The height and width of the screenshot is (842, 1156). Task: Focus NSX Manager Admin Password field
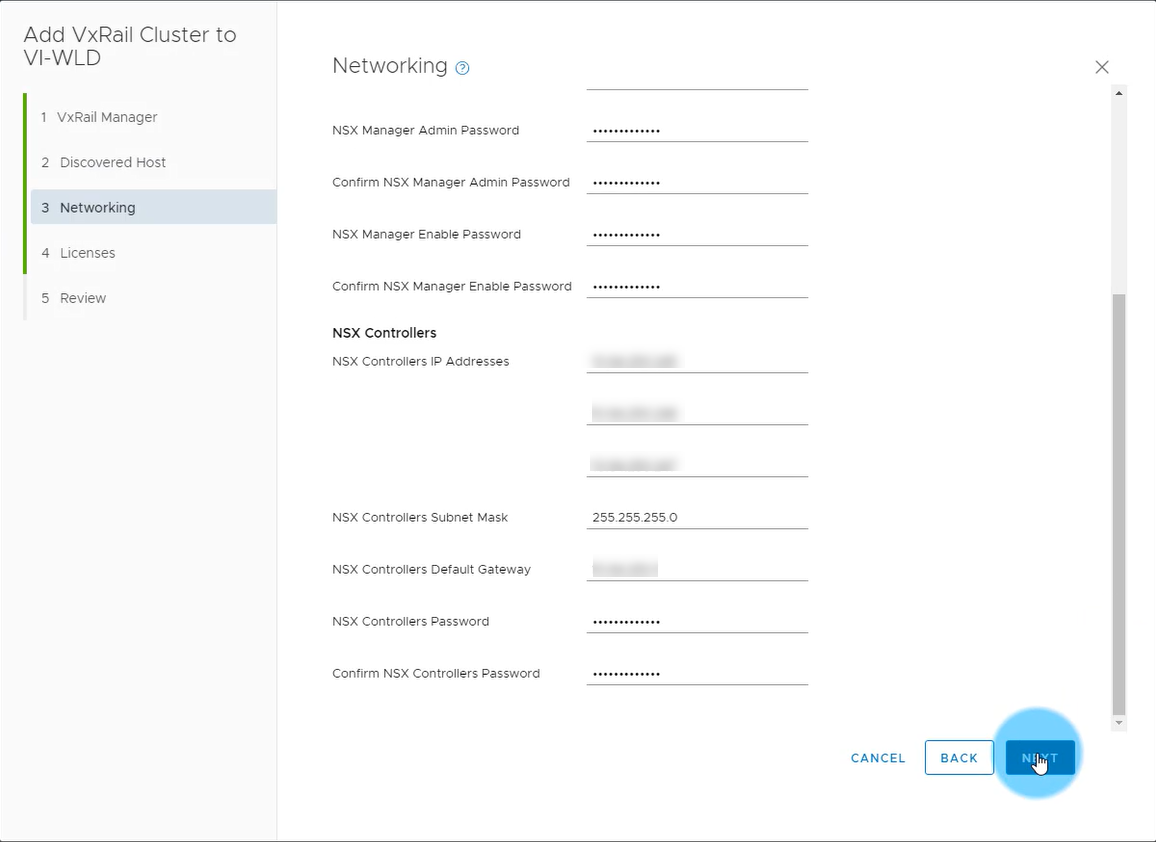point(696,130)
